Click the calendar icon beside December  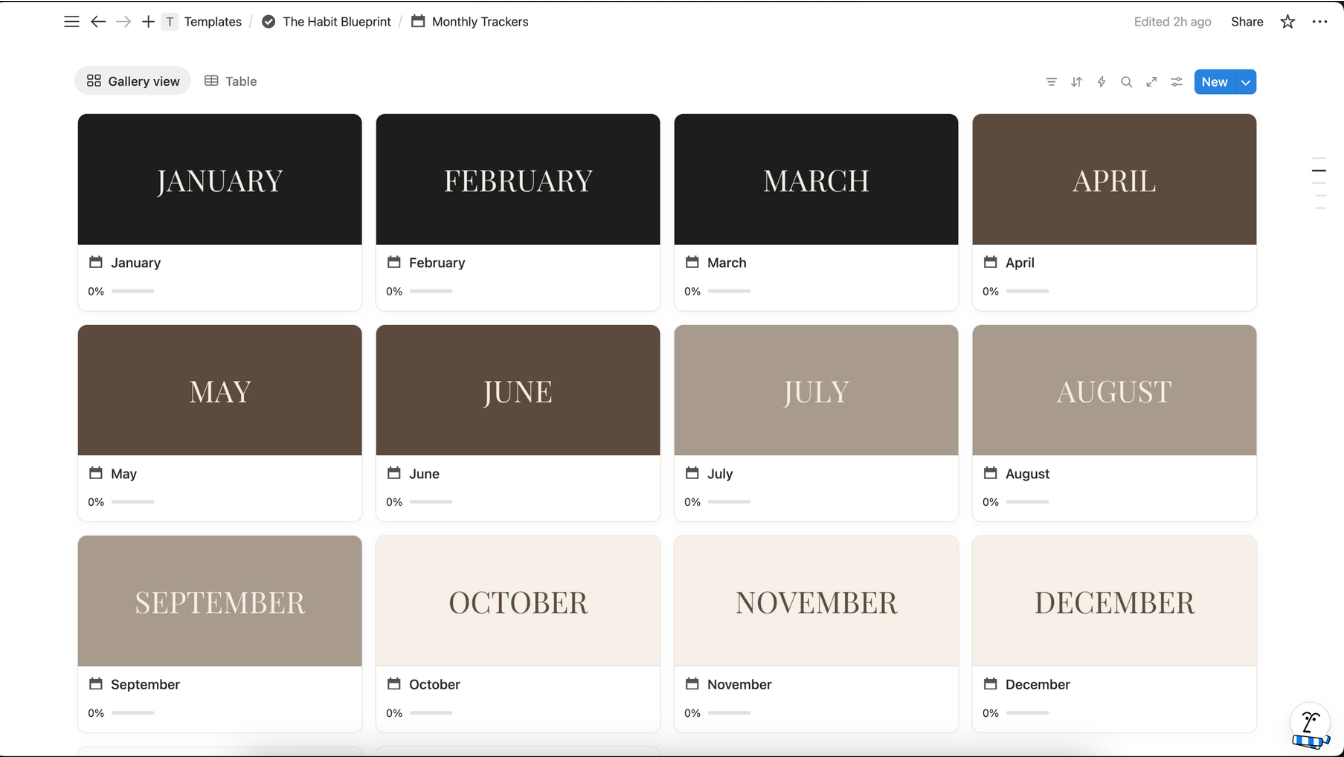(990, 684)
